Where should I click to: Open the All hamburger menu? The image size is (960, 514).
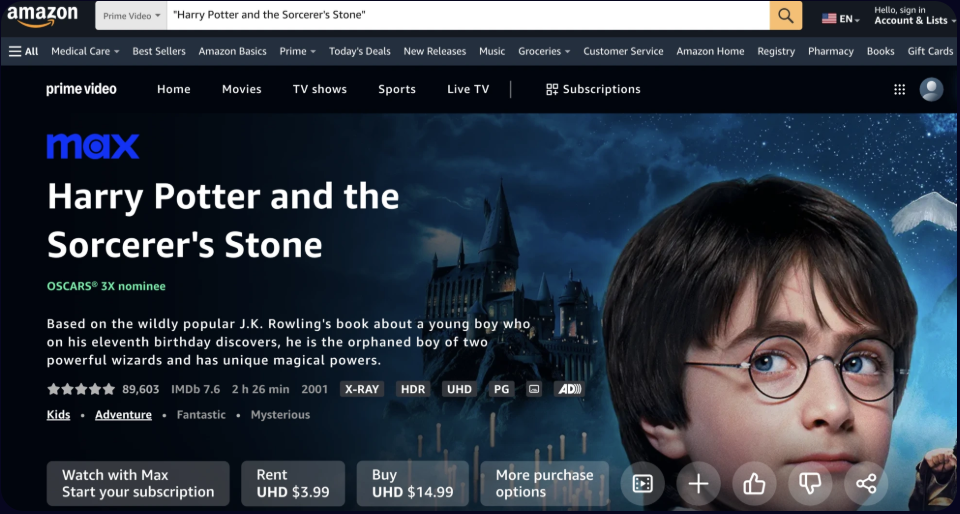tap(23, 51)
